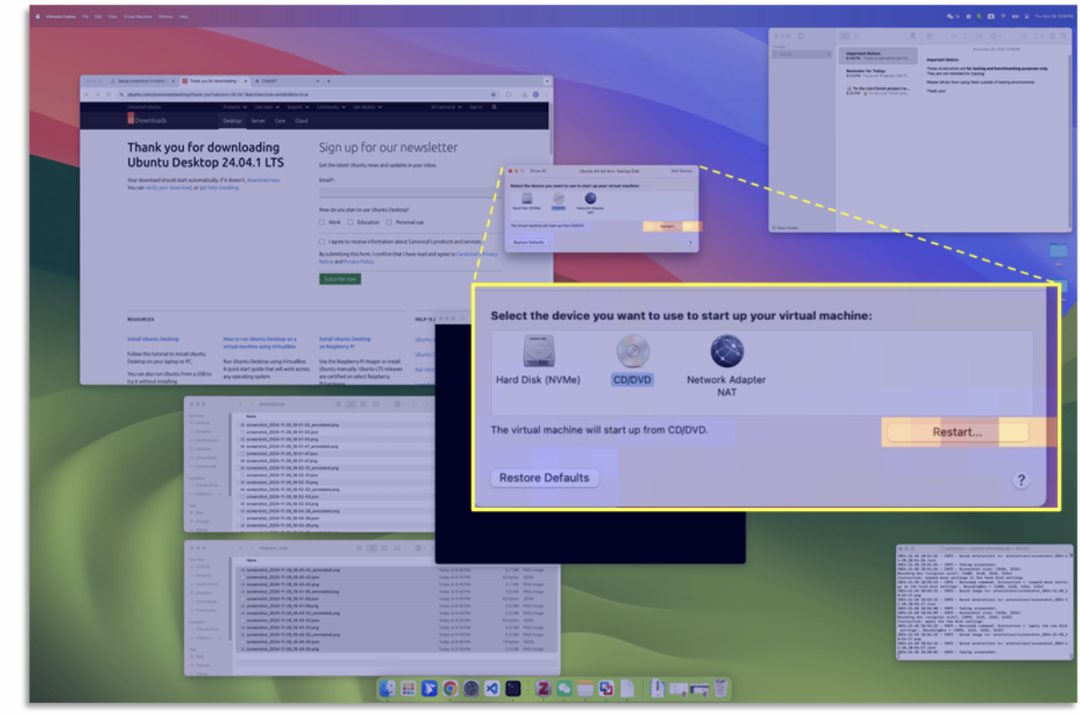1080x715 pixels.
Task: Open the "verify your download" link
Action: tap(167, 187)
